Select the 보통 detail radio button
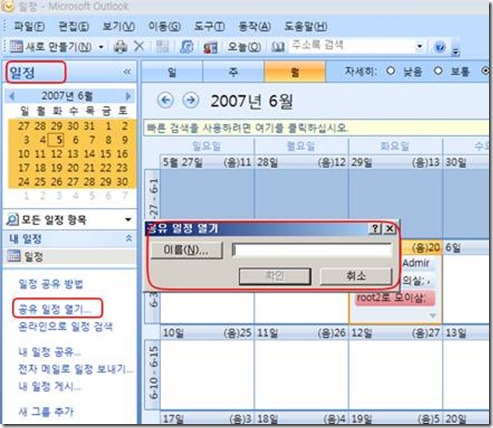This screenshot has width=493, height=428. click(x=438, y=71)
